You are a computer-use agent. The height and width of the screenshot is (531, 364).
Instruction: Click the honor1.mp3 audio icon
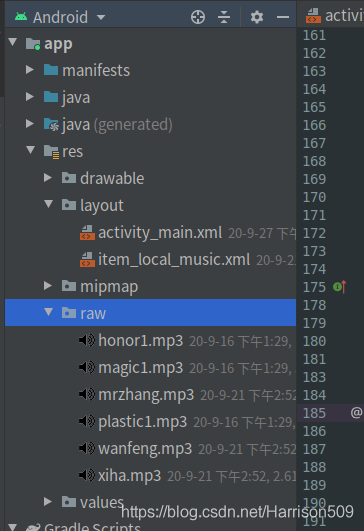(x=87, y=340)
